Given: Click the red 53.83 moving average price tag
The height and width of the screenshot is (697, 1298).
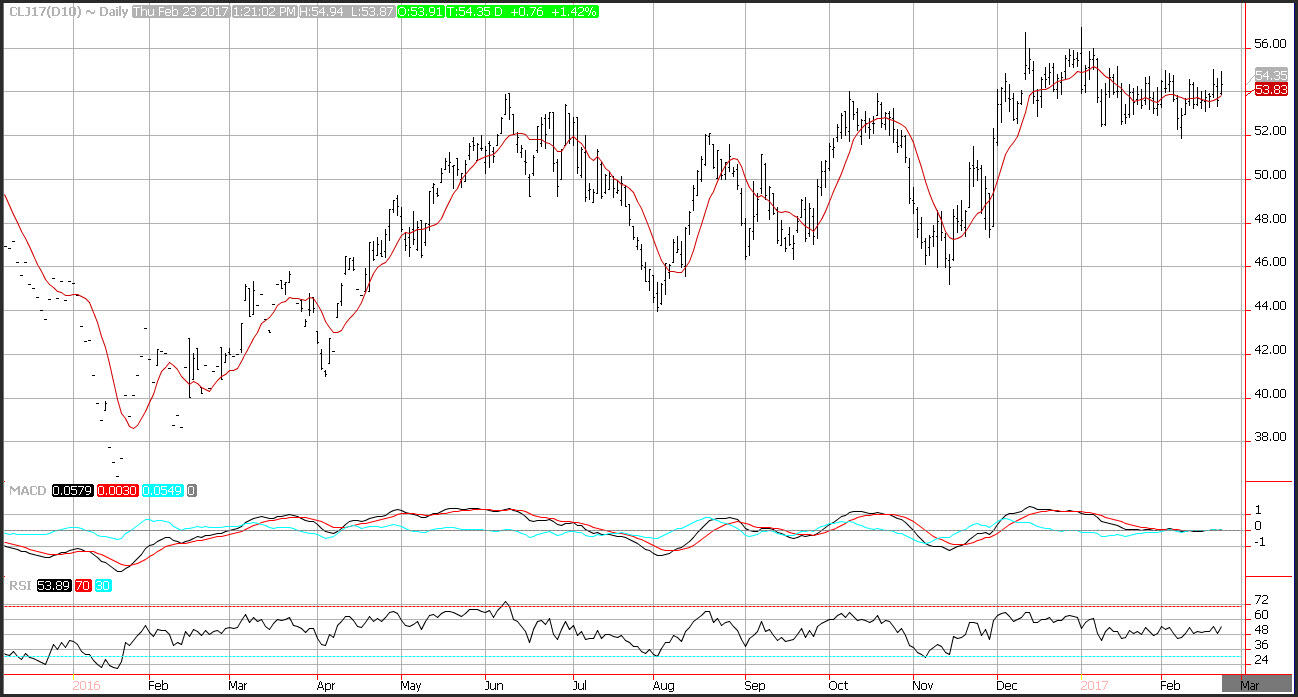Looking at the screenshot, I should (1270, 89).
